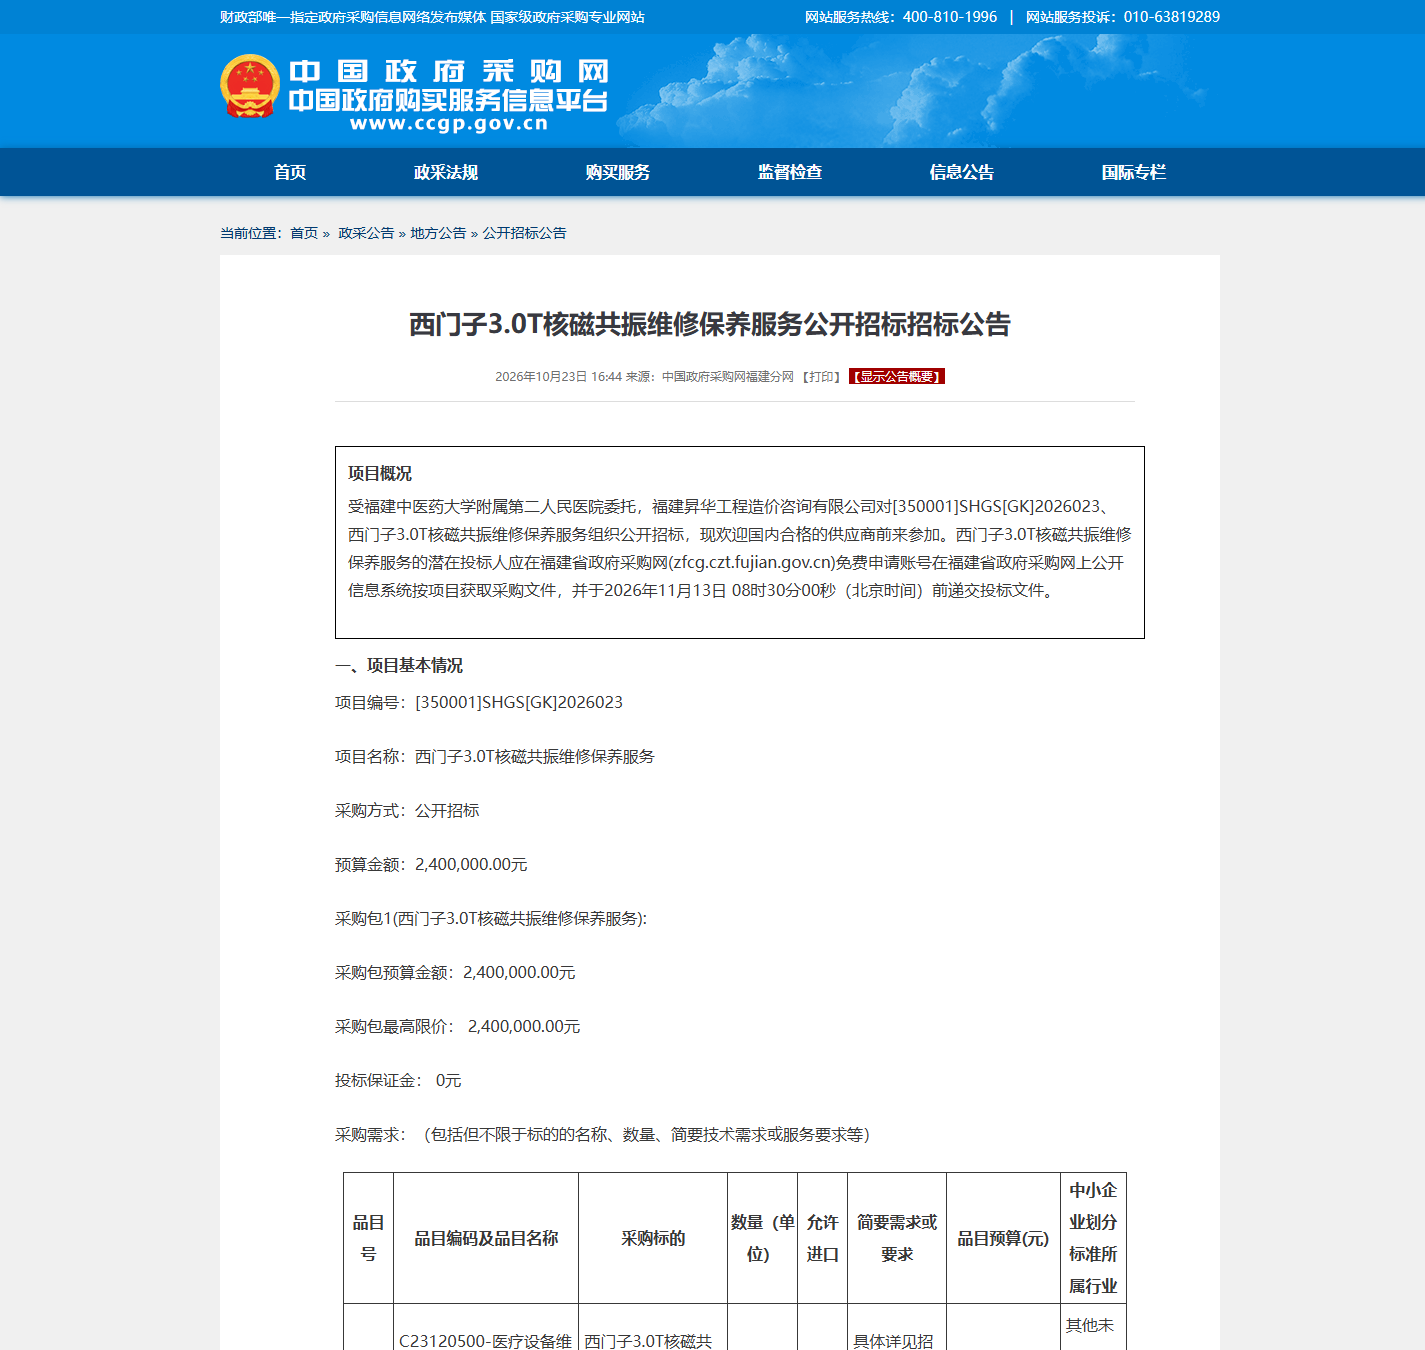The width and height of the screenshot is (1425, 1350).
Task: Click the national emblem logo icon
Action: pyautogui.click(x=250, y=87)
